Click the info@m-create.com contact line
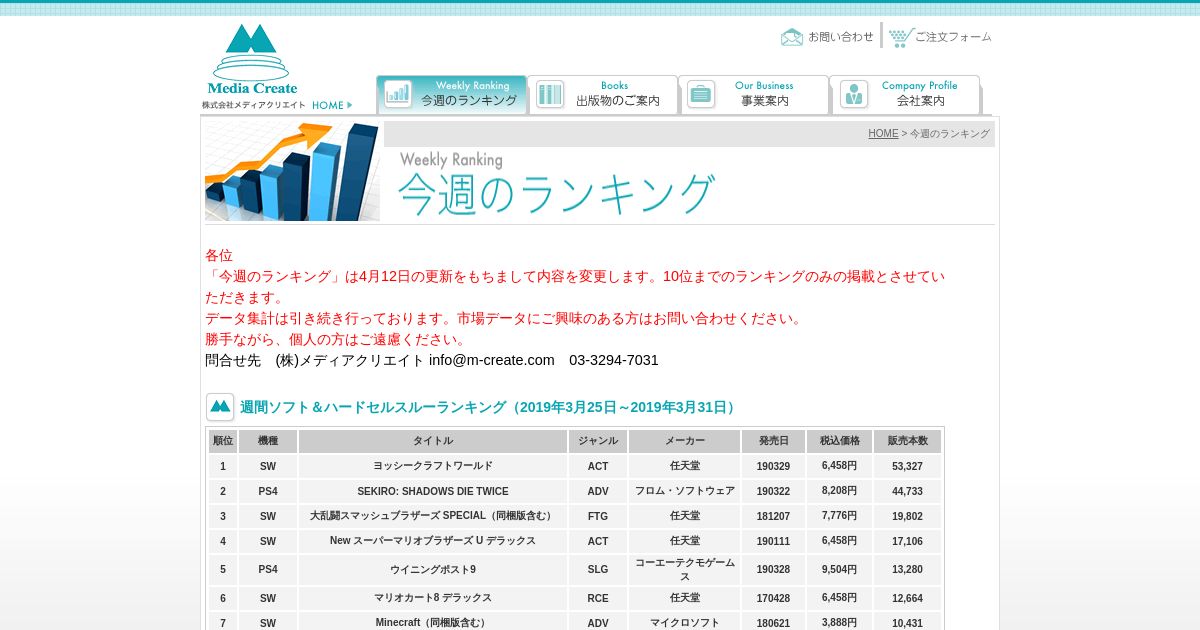The image size is (1200, 630). 432,360
